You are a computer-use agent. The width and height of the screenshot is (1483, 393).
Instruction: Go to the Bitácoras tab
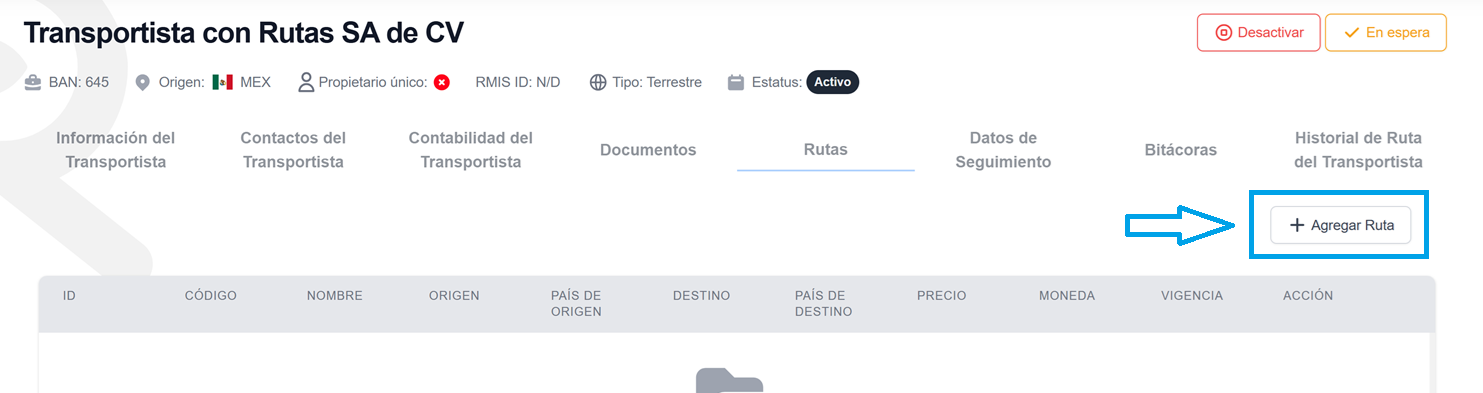click(1181, 150)
